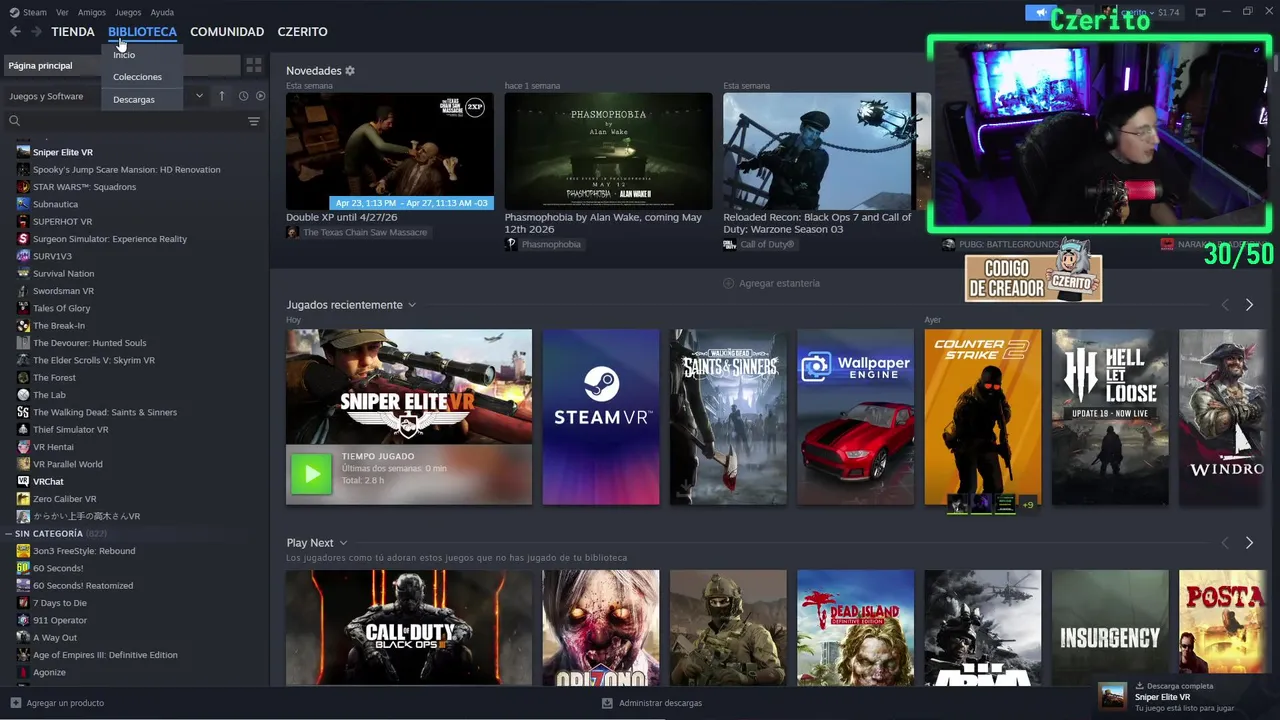
Task: Open the Play Next shelf dropdown
Action: click(x=343, y=543)
